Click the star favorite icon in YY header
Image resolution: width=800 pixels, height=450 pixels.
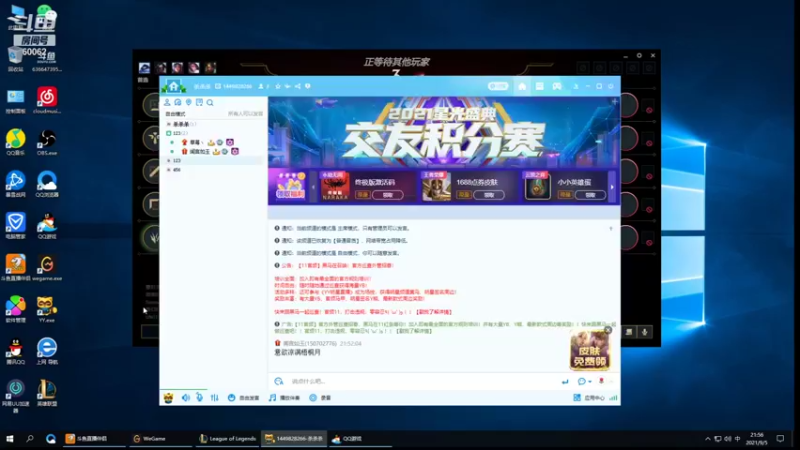click(x=278, y=86)
